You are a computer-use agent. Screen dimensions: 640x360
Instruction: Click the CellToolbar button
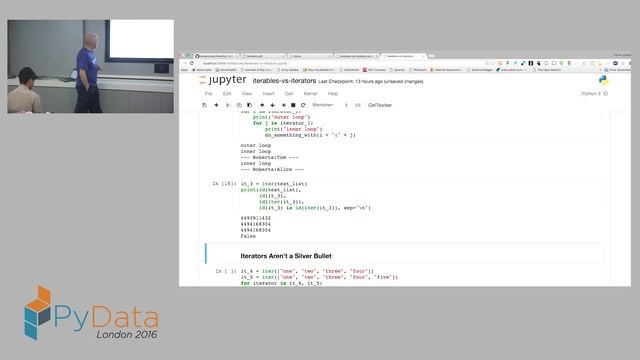pyautogui.click(x=380, y=105)
